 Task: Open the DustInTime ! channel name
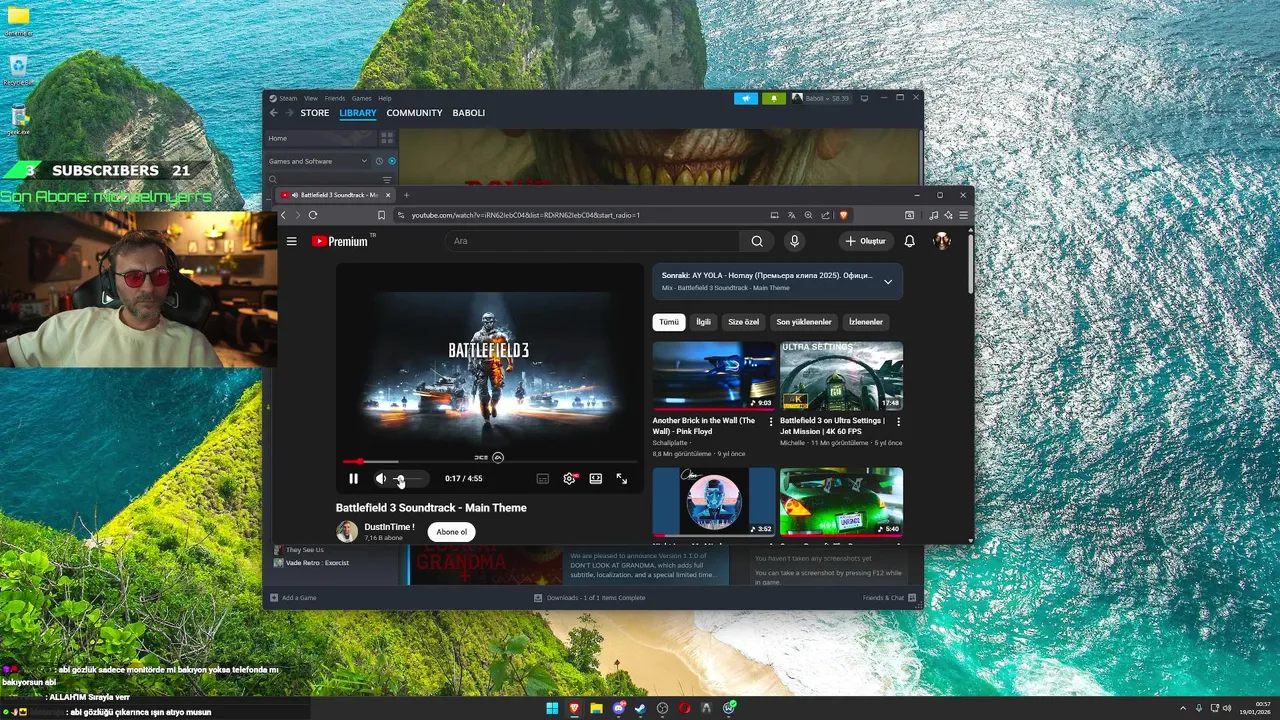[x=389, y=527]
